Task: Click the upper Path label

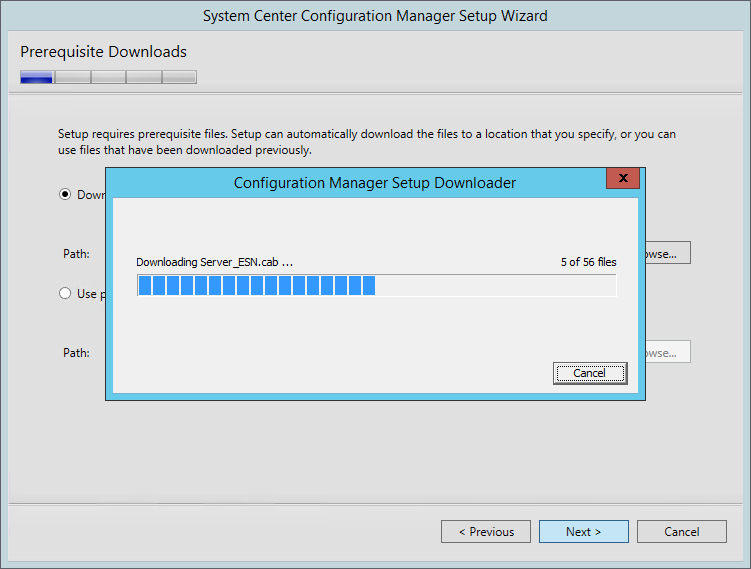Action: click(x=77, y=253)
